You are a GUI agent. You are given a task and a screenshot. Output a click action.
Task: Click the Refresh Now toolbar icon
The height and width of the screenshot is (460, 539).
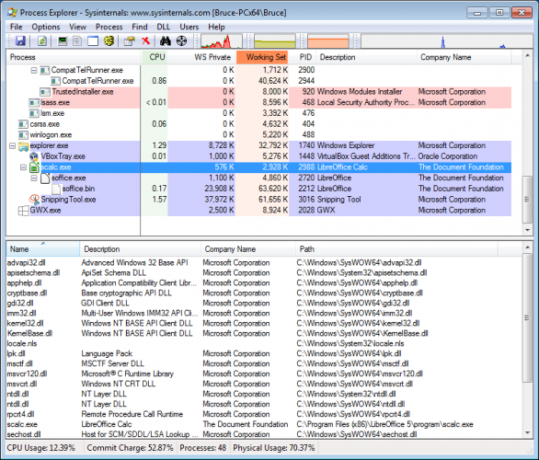[x=42, y=41]
